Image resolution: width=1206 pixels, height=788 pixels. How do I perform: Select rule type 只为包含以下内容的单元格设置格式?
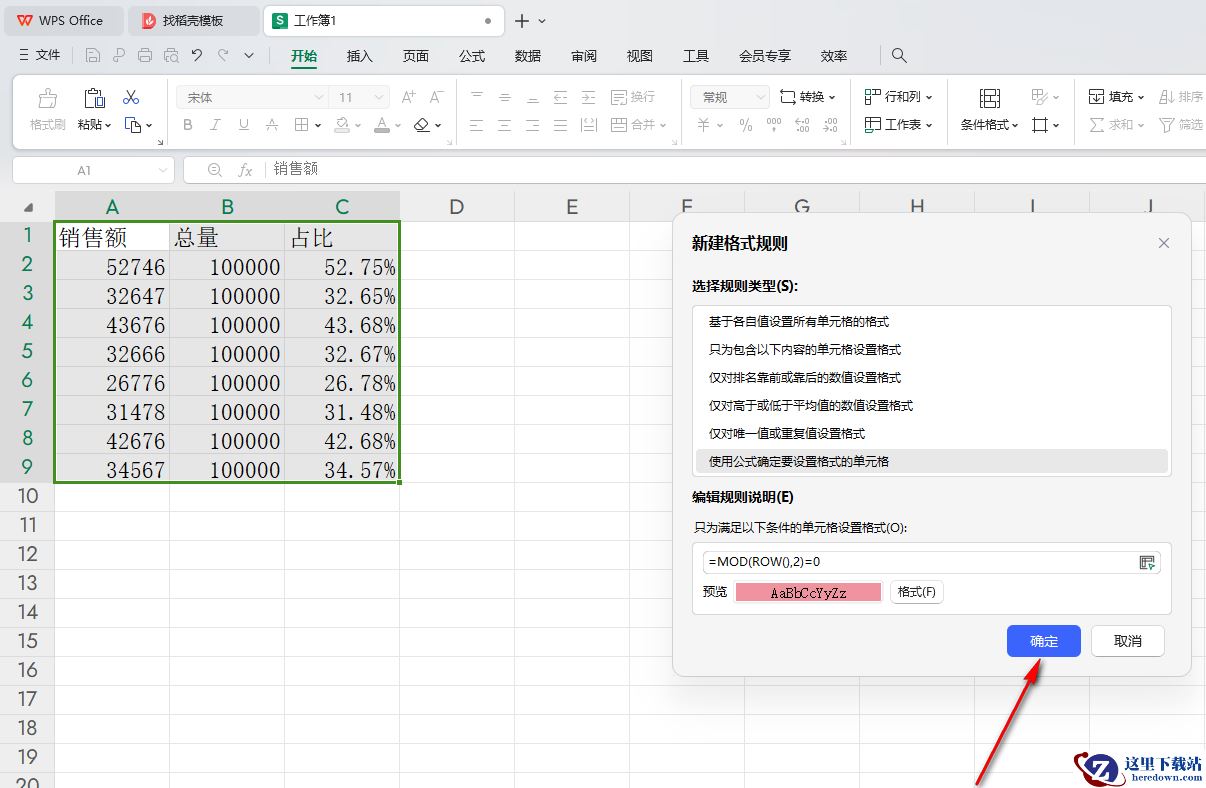click(x=932, y=350)
